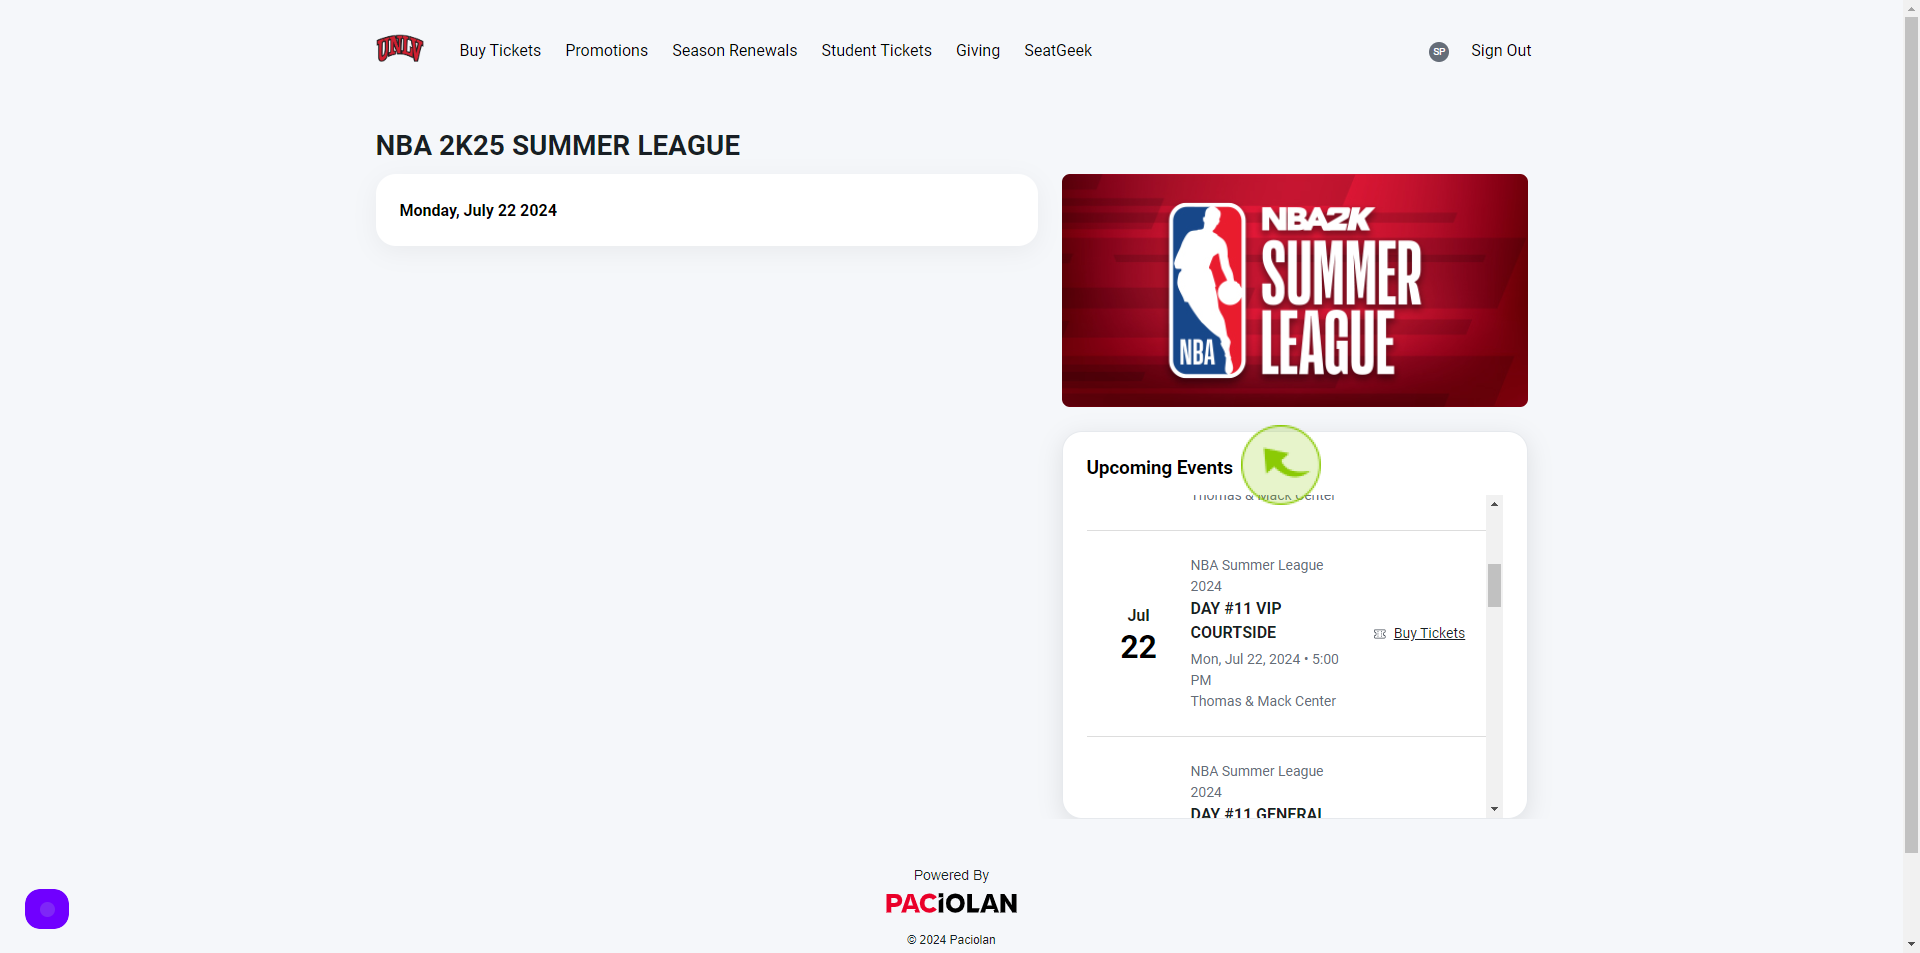Click the upcoming events scrollbar thumb
1920x953 pixels.
click(x=1494, y=585)
